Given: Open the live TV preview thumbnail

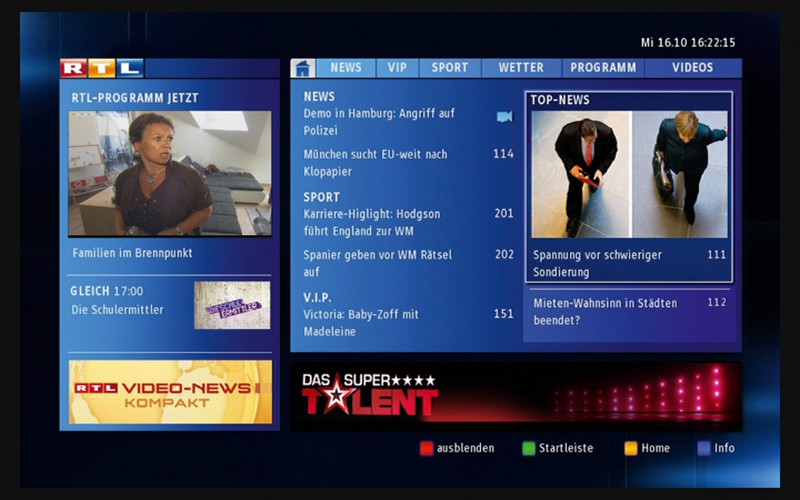Looking at the screenshot, I should 170,173.
